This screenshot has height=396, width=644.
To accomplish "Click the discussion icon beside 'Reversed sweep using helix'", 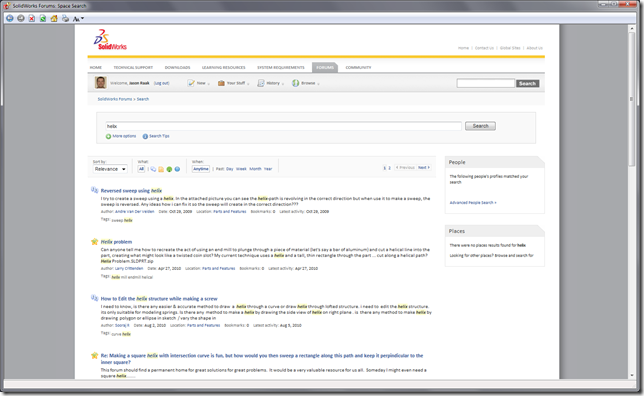I will click(94, 190).
